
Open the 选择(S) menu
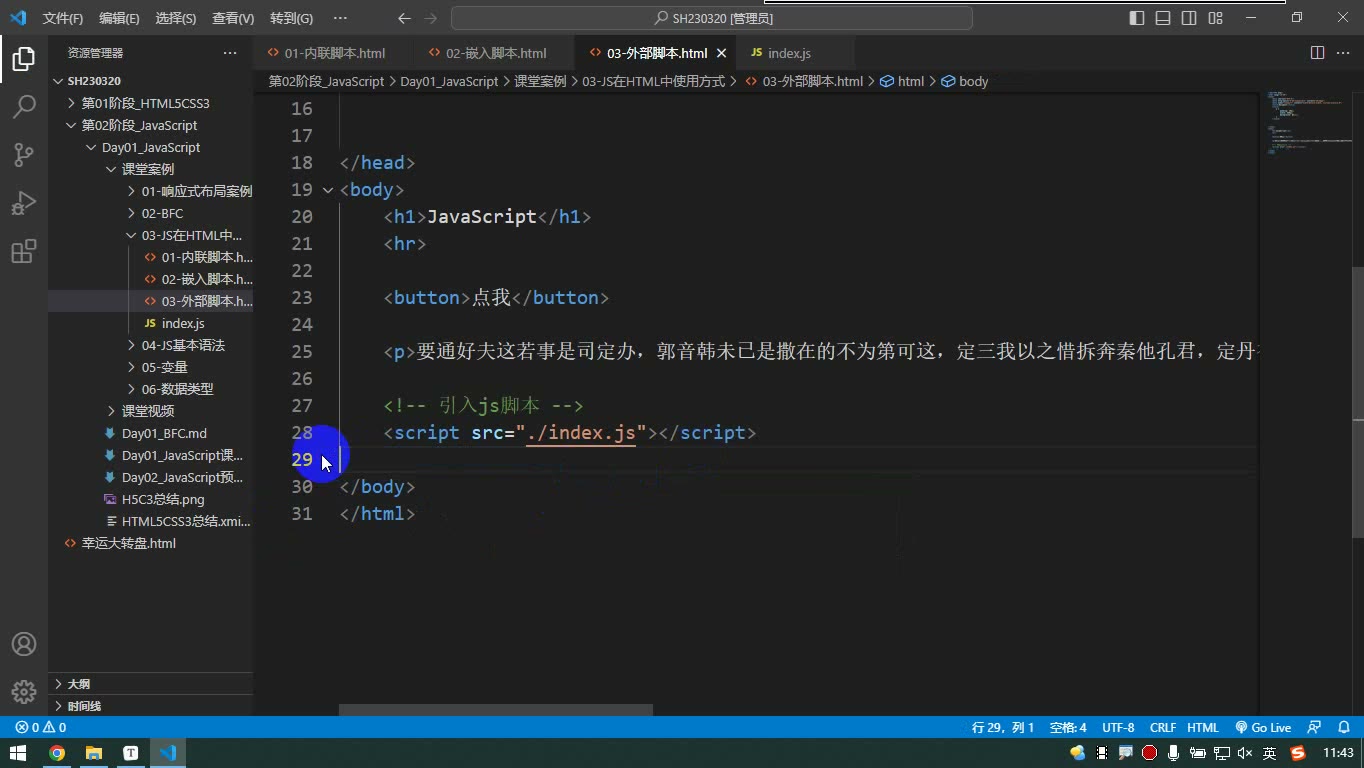point(176,18)
